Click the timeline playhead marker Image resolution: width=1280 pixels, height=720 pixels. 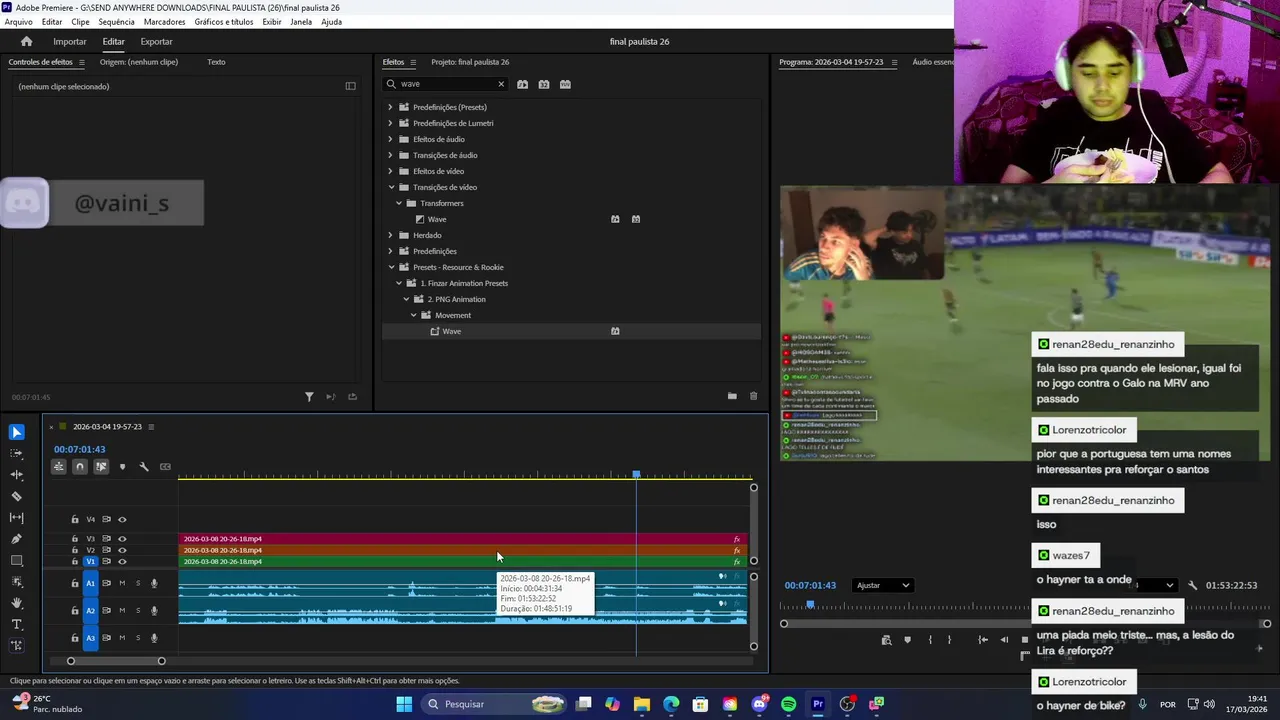636,475
